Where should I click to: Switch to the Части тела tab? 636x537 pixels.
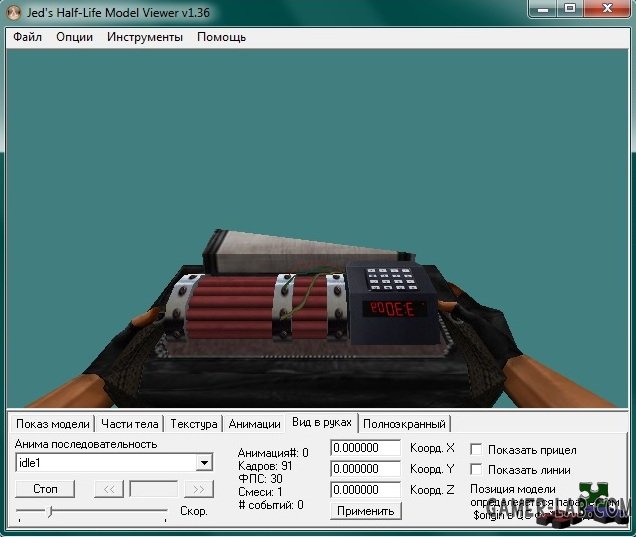[x=129, y=424]
